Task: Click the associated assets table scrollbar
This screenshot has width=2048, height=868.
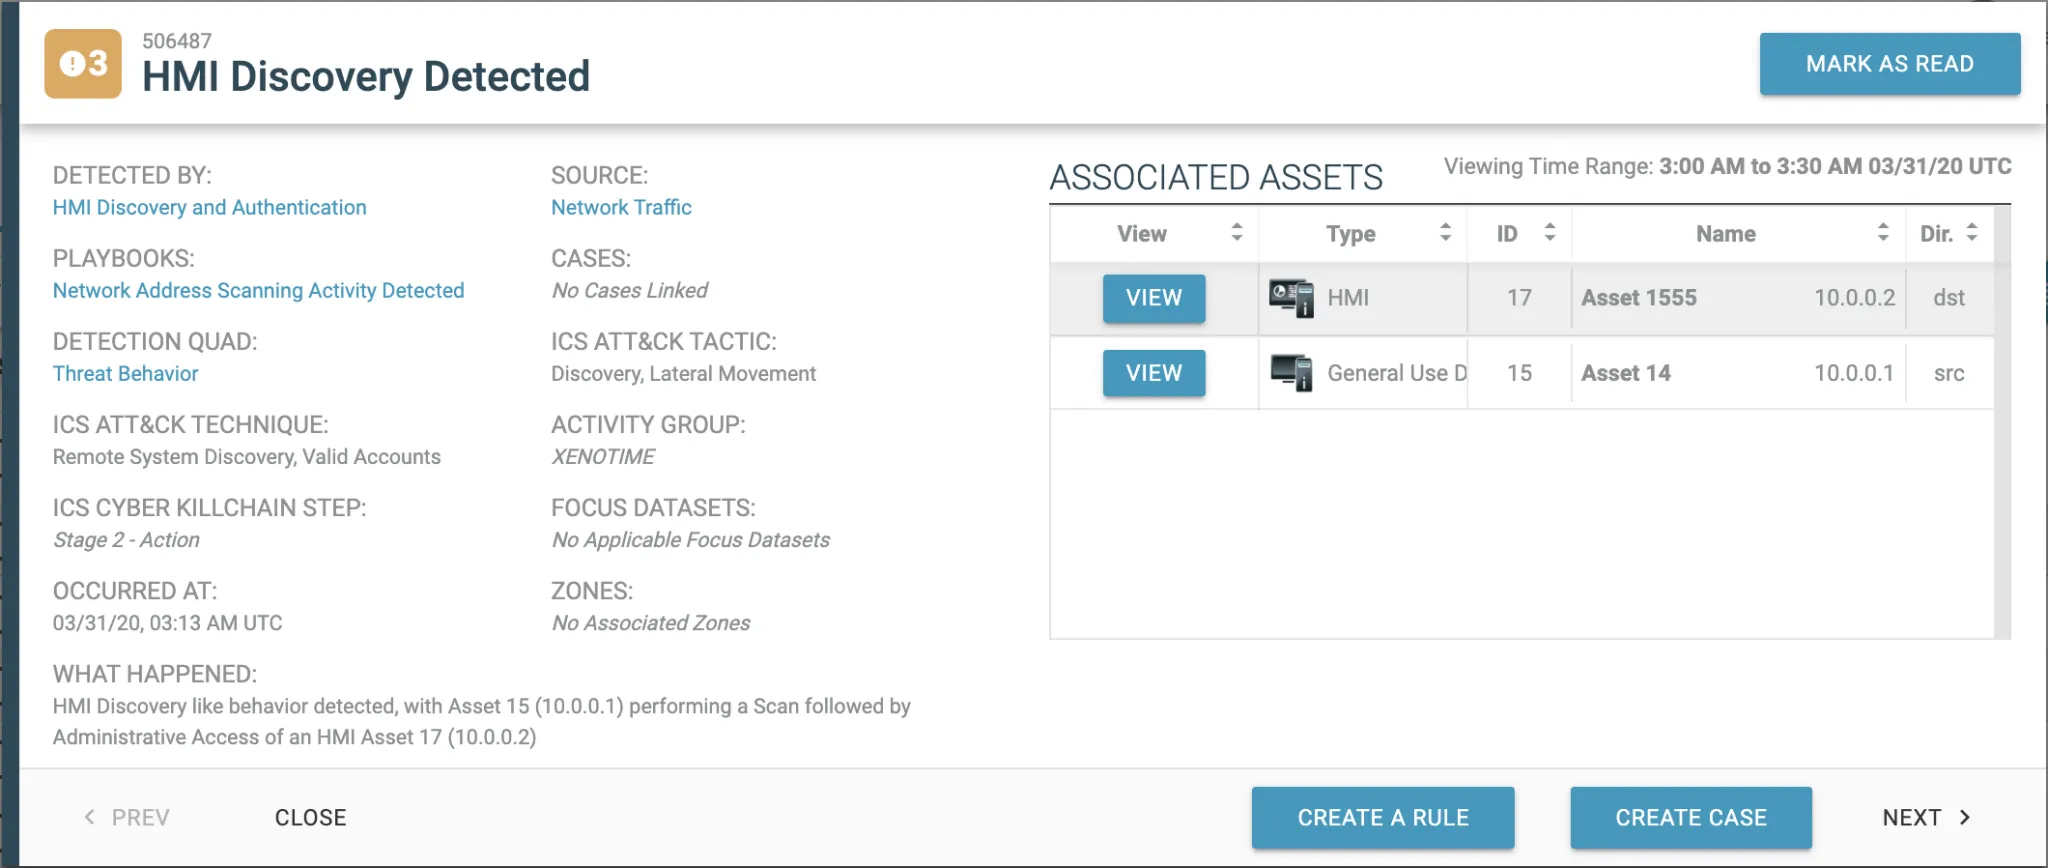Action: [x=2001, y=422]
